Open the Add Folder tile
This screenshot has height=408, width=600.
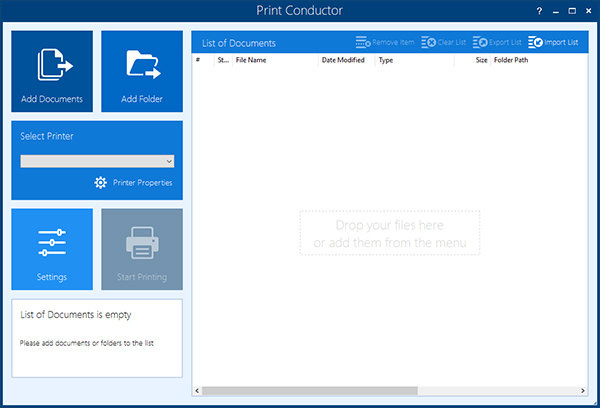(142, 71)
